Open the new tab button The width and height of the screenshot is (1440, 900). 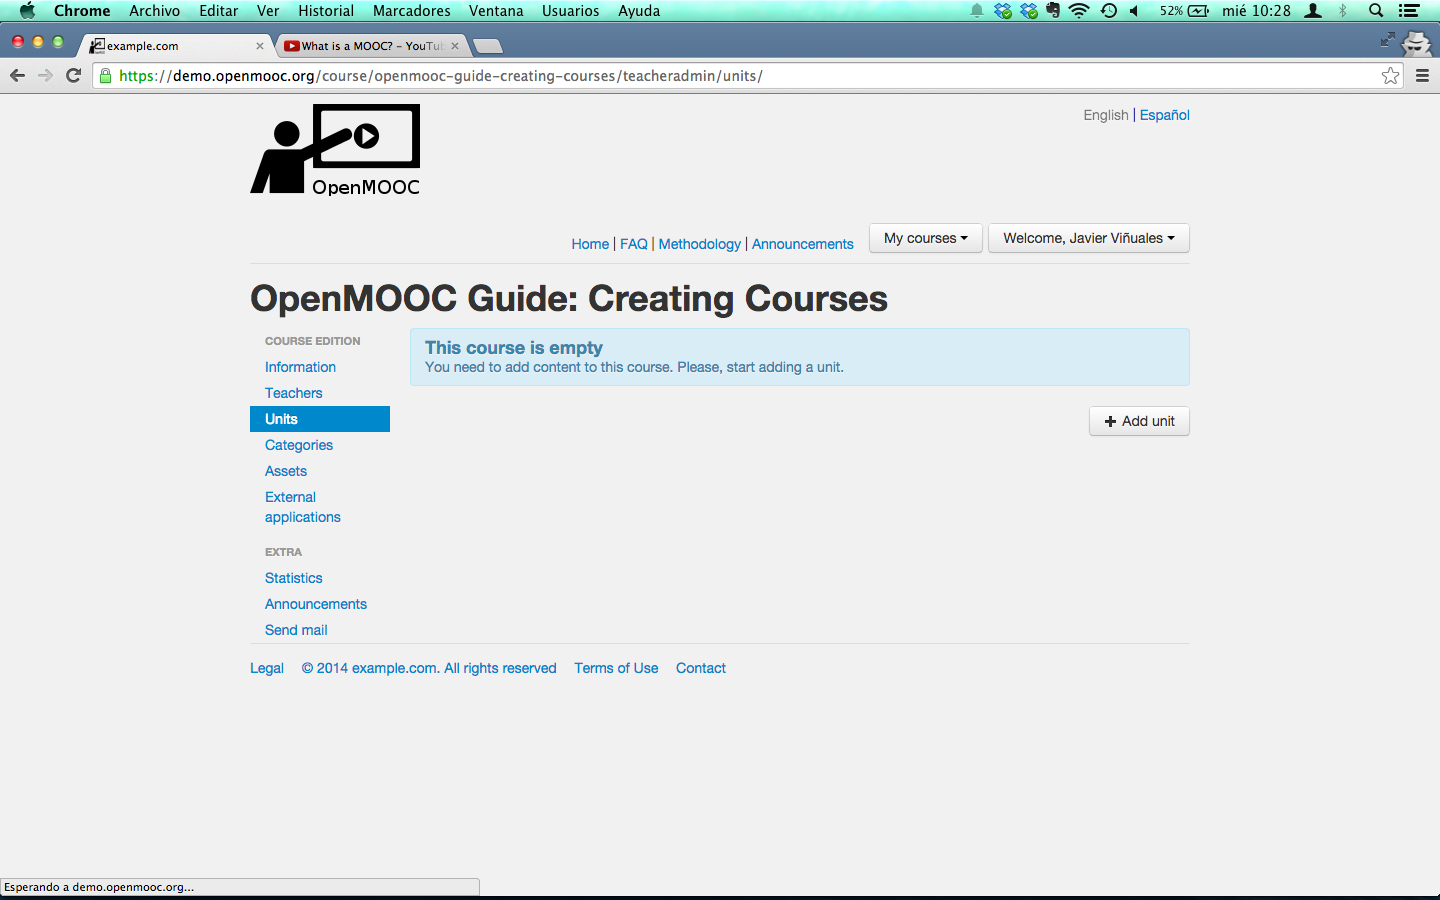(x=487, y=46)
